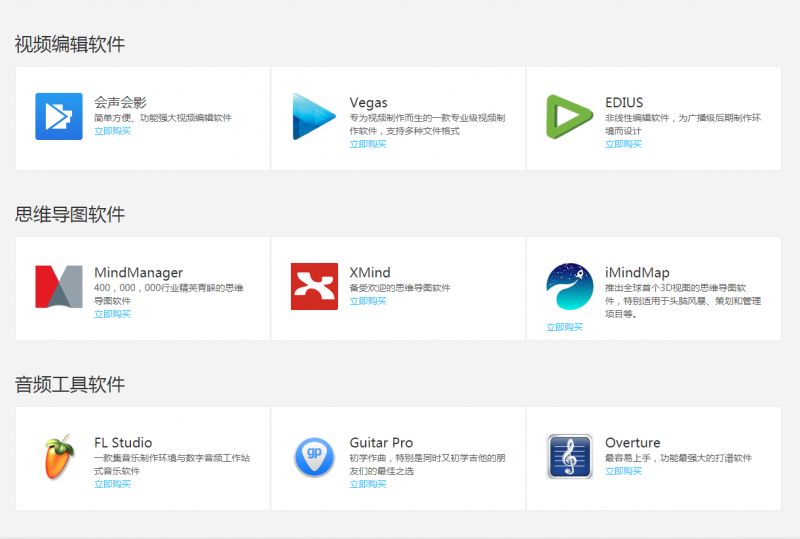
Task: Click 立即购买 link under Vegas
Action: click(368, 144)
